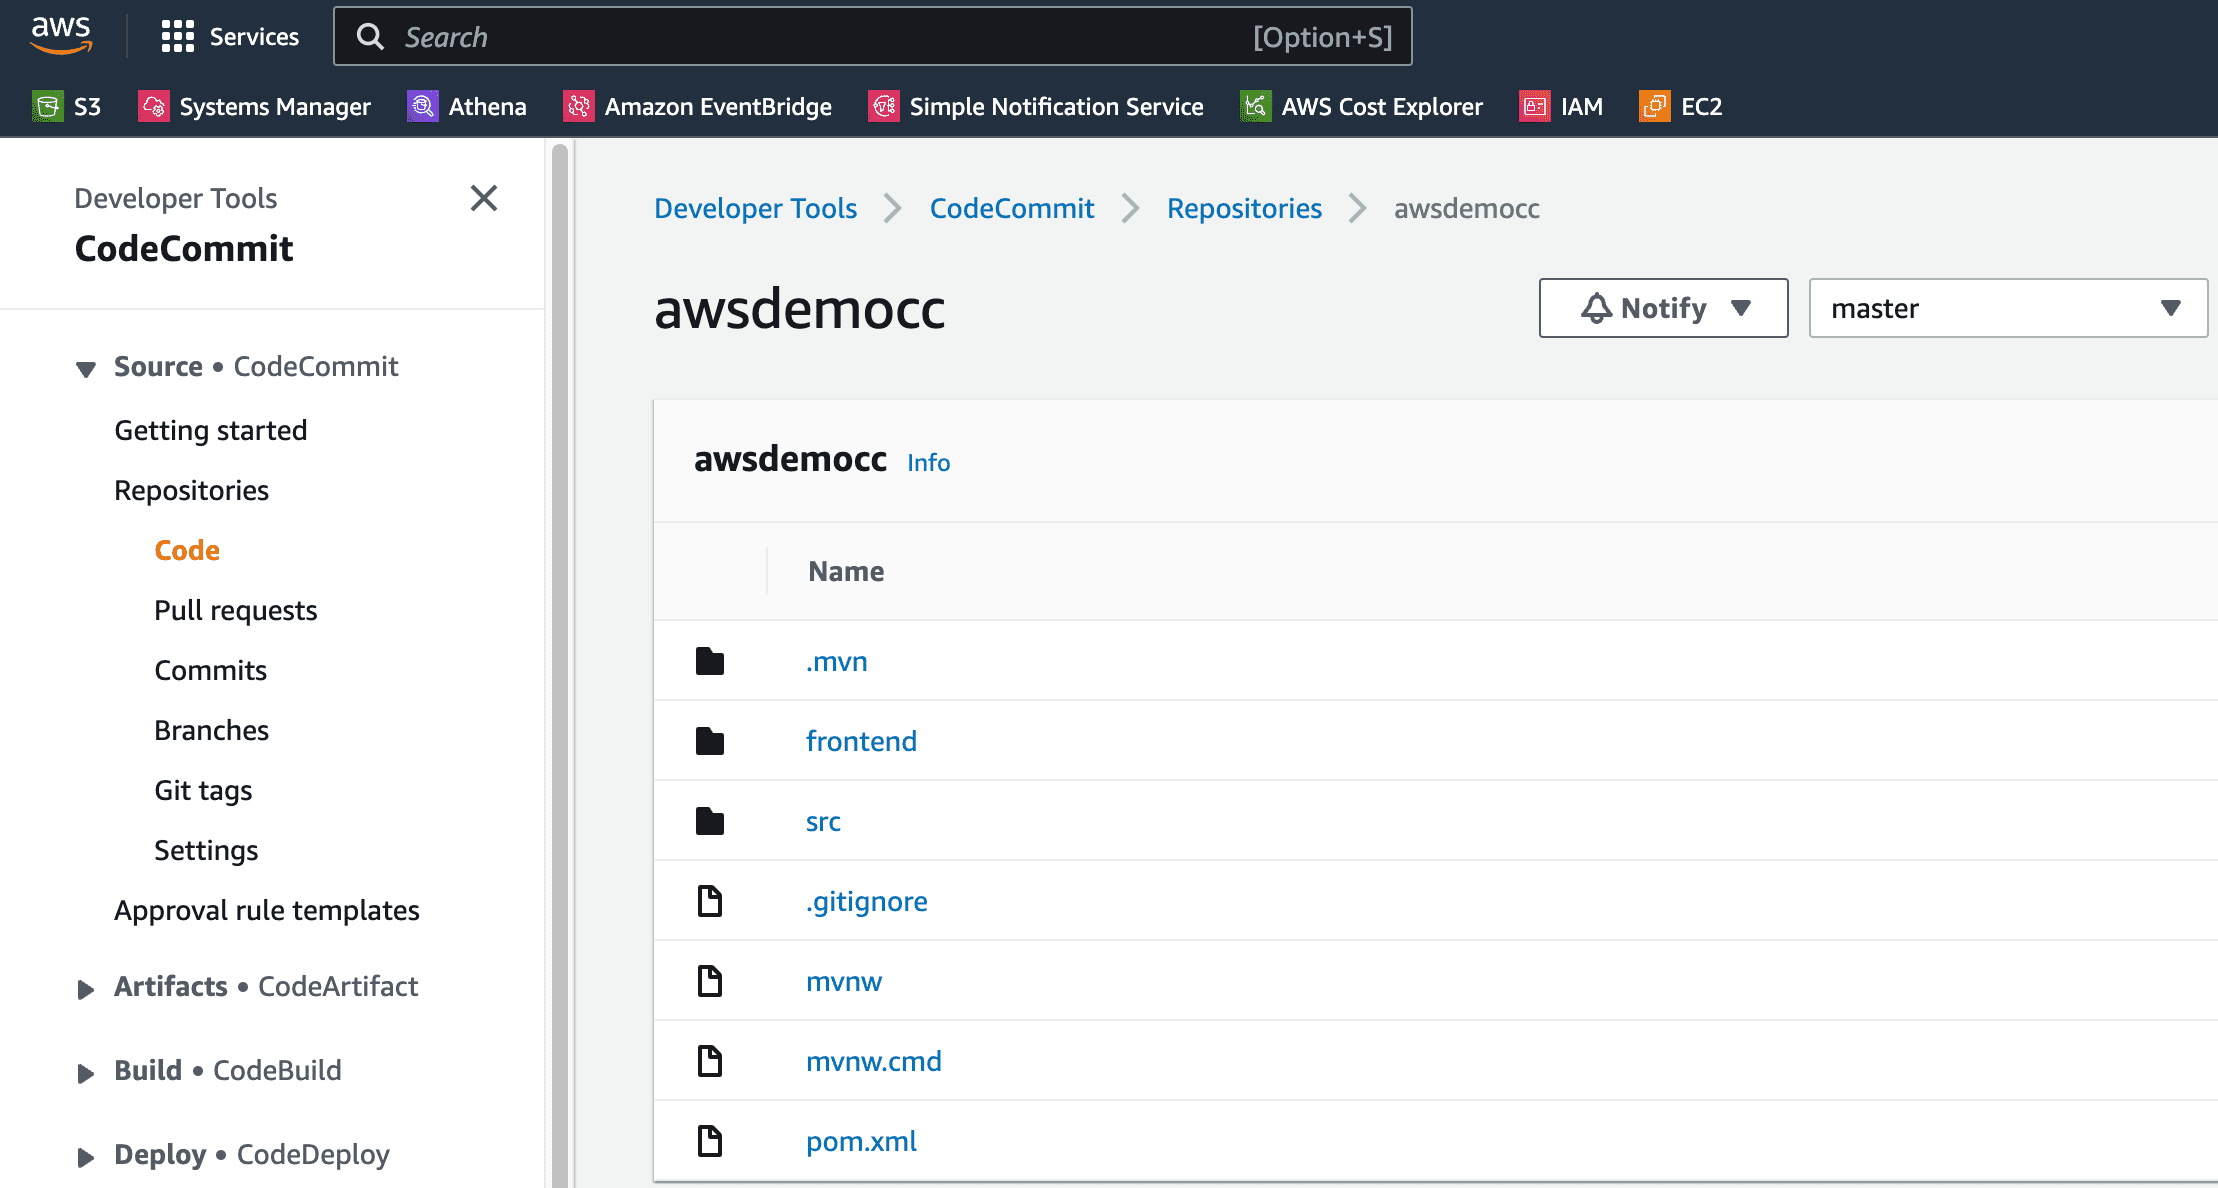Click the EC2 shortcut icon
Viewport: 2218px width, 1188px height.
click(1655, 106)
